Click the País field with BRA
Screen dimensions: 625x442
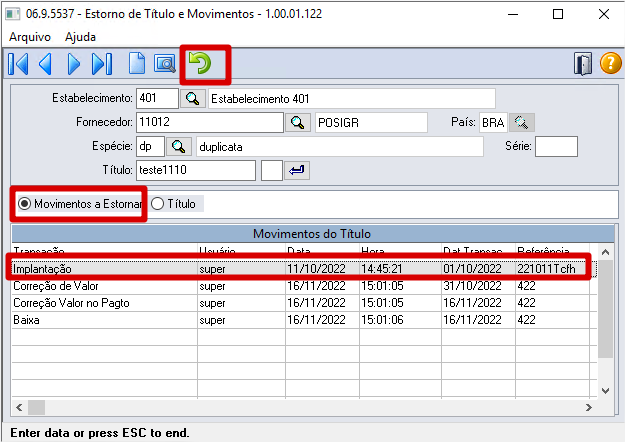tap(493, 122)
